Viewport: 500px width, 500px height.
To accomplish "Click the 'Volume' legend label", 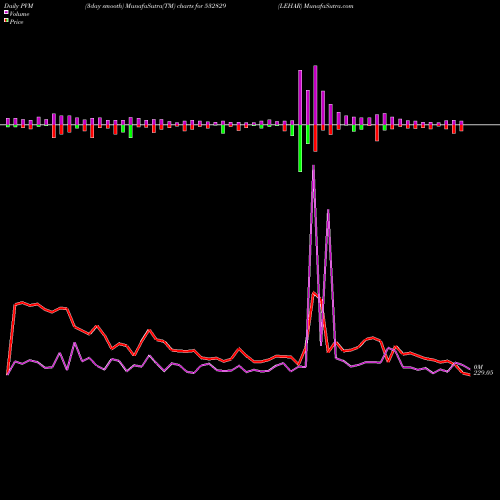I will pos(19,14).
